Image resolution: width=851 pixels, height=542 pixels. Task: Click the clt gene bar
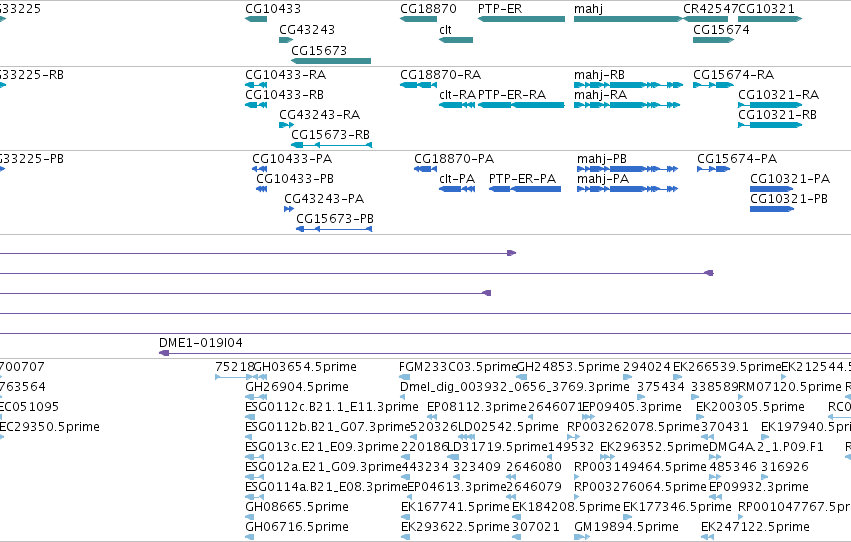pos(456,40)
